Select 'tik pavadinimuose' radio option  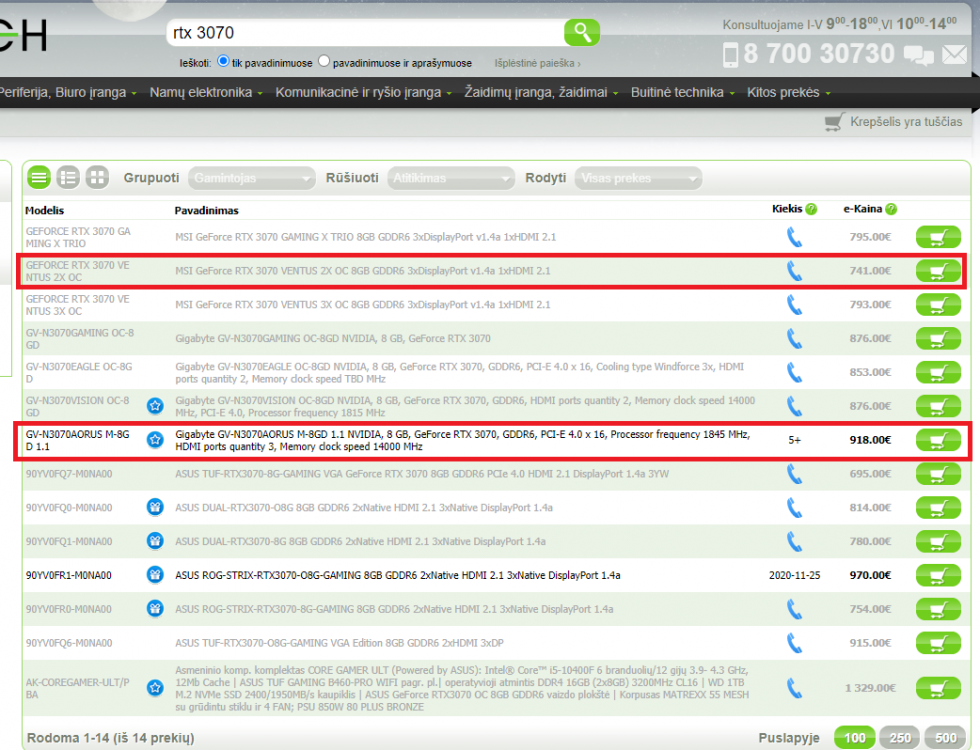[223, 61]
